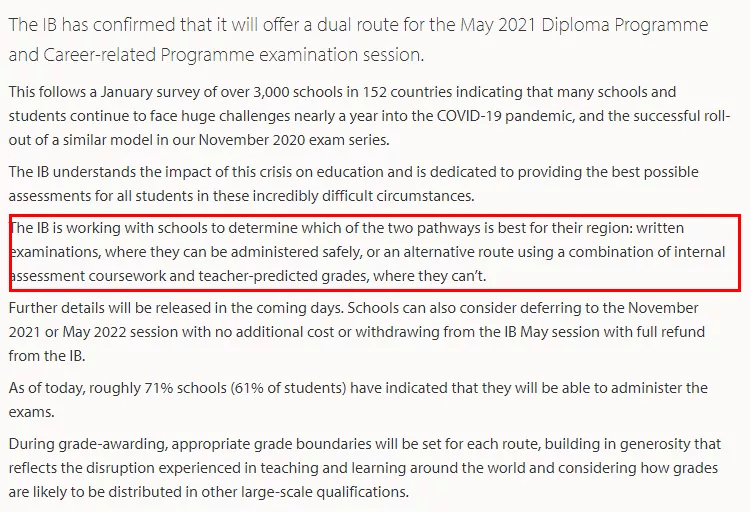
Task: Click the text 'May 2021 Diploma Programme'
Action: click(584, 25)
